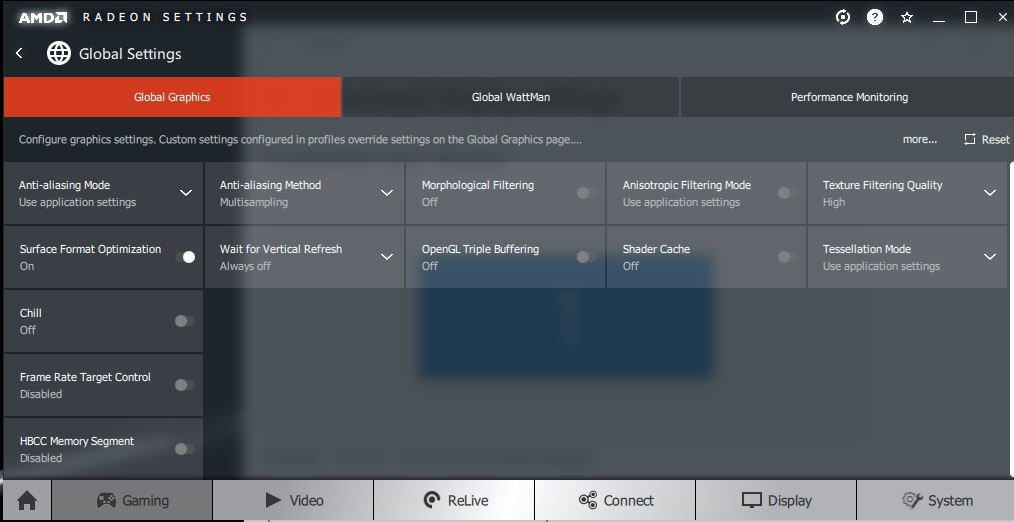Open the help question mark icon
The image size is (1014, 522).
point(875,17)
